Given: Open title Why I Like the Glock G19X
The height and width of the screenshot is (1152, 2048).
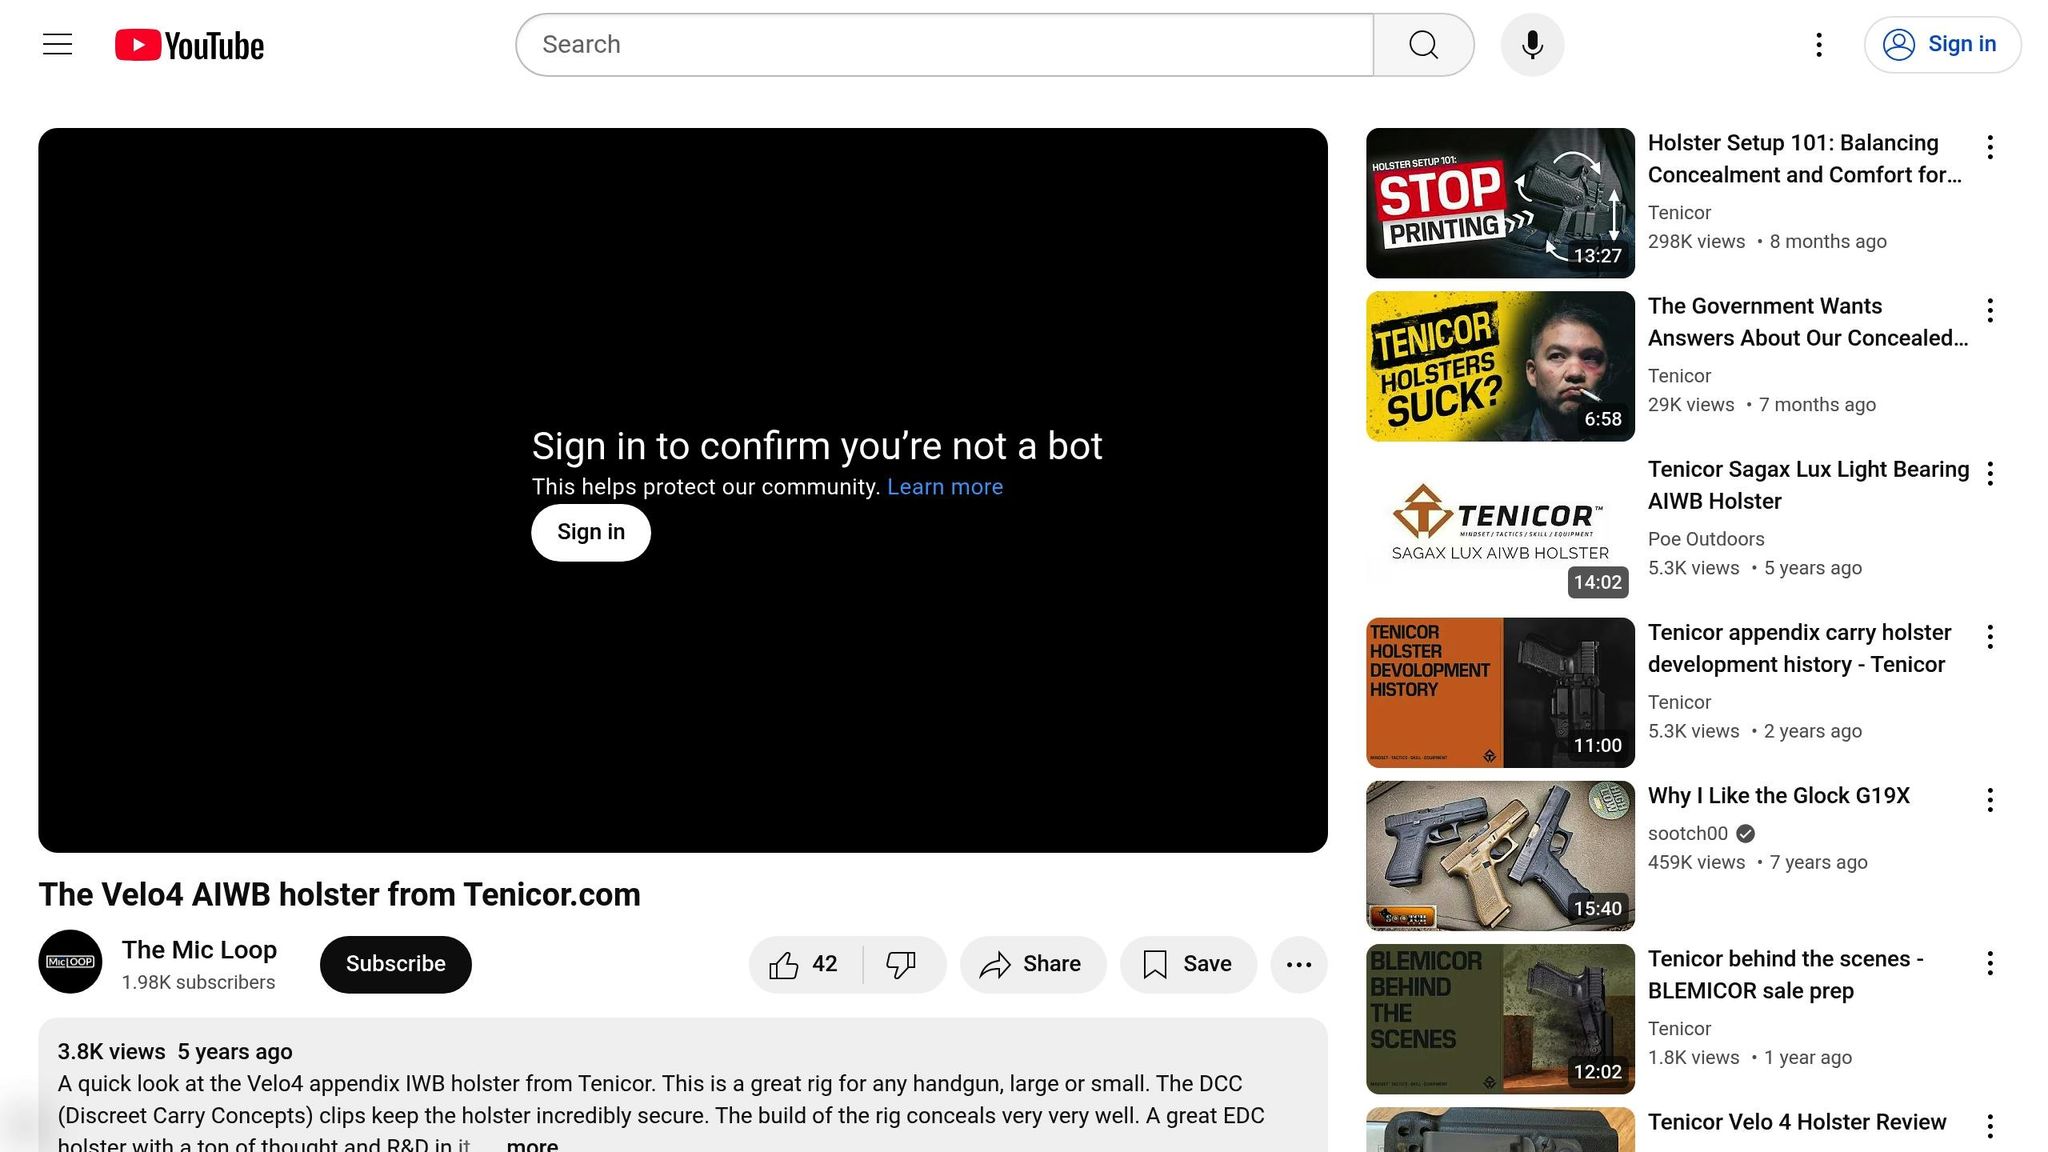Looking at the screenshot, I should coord(1779,796).
